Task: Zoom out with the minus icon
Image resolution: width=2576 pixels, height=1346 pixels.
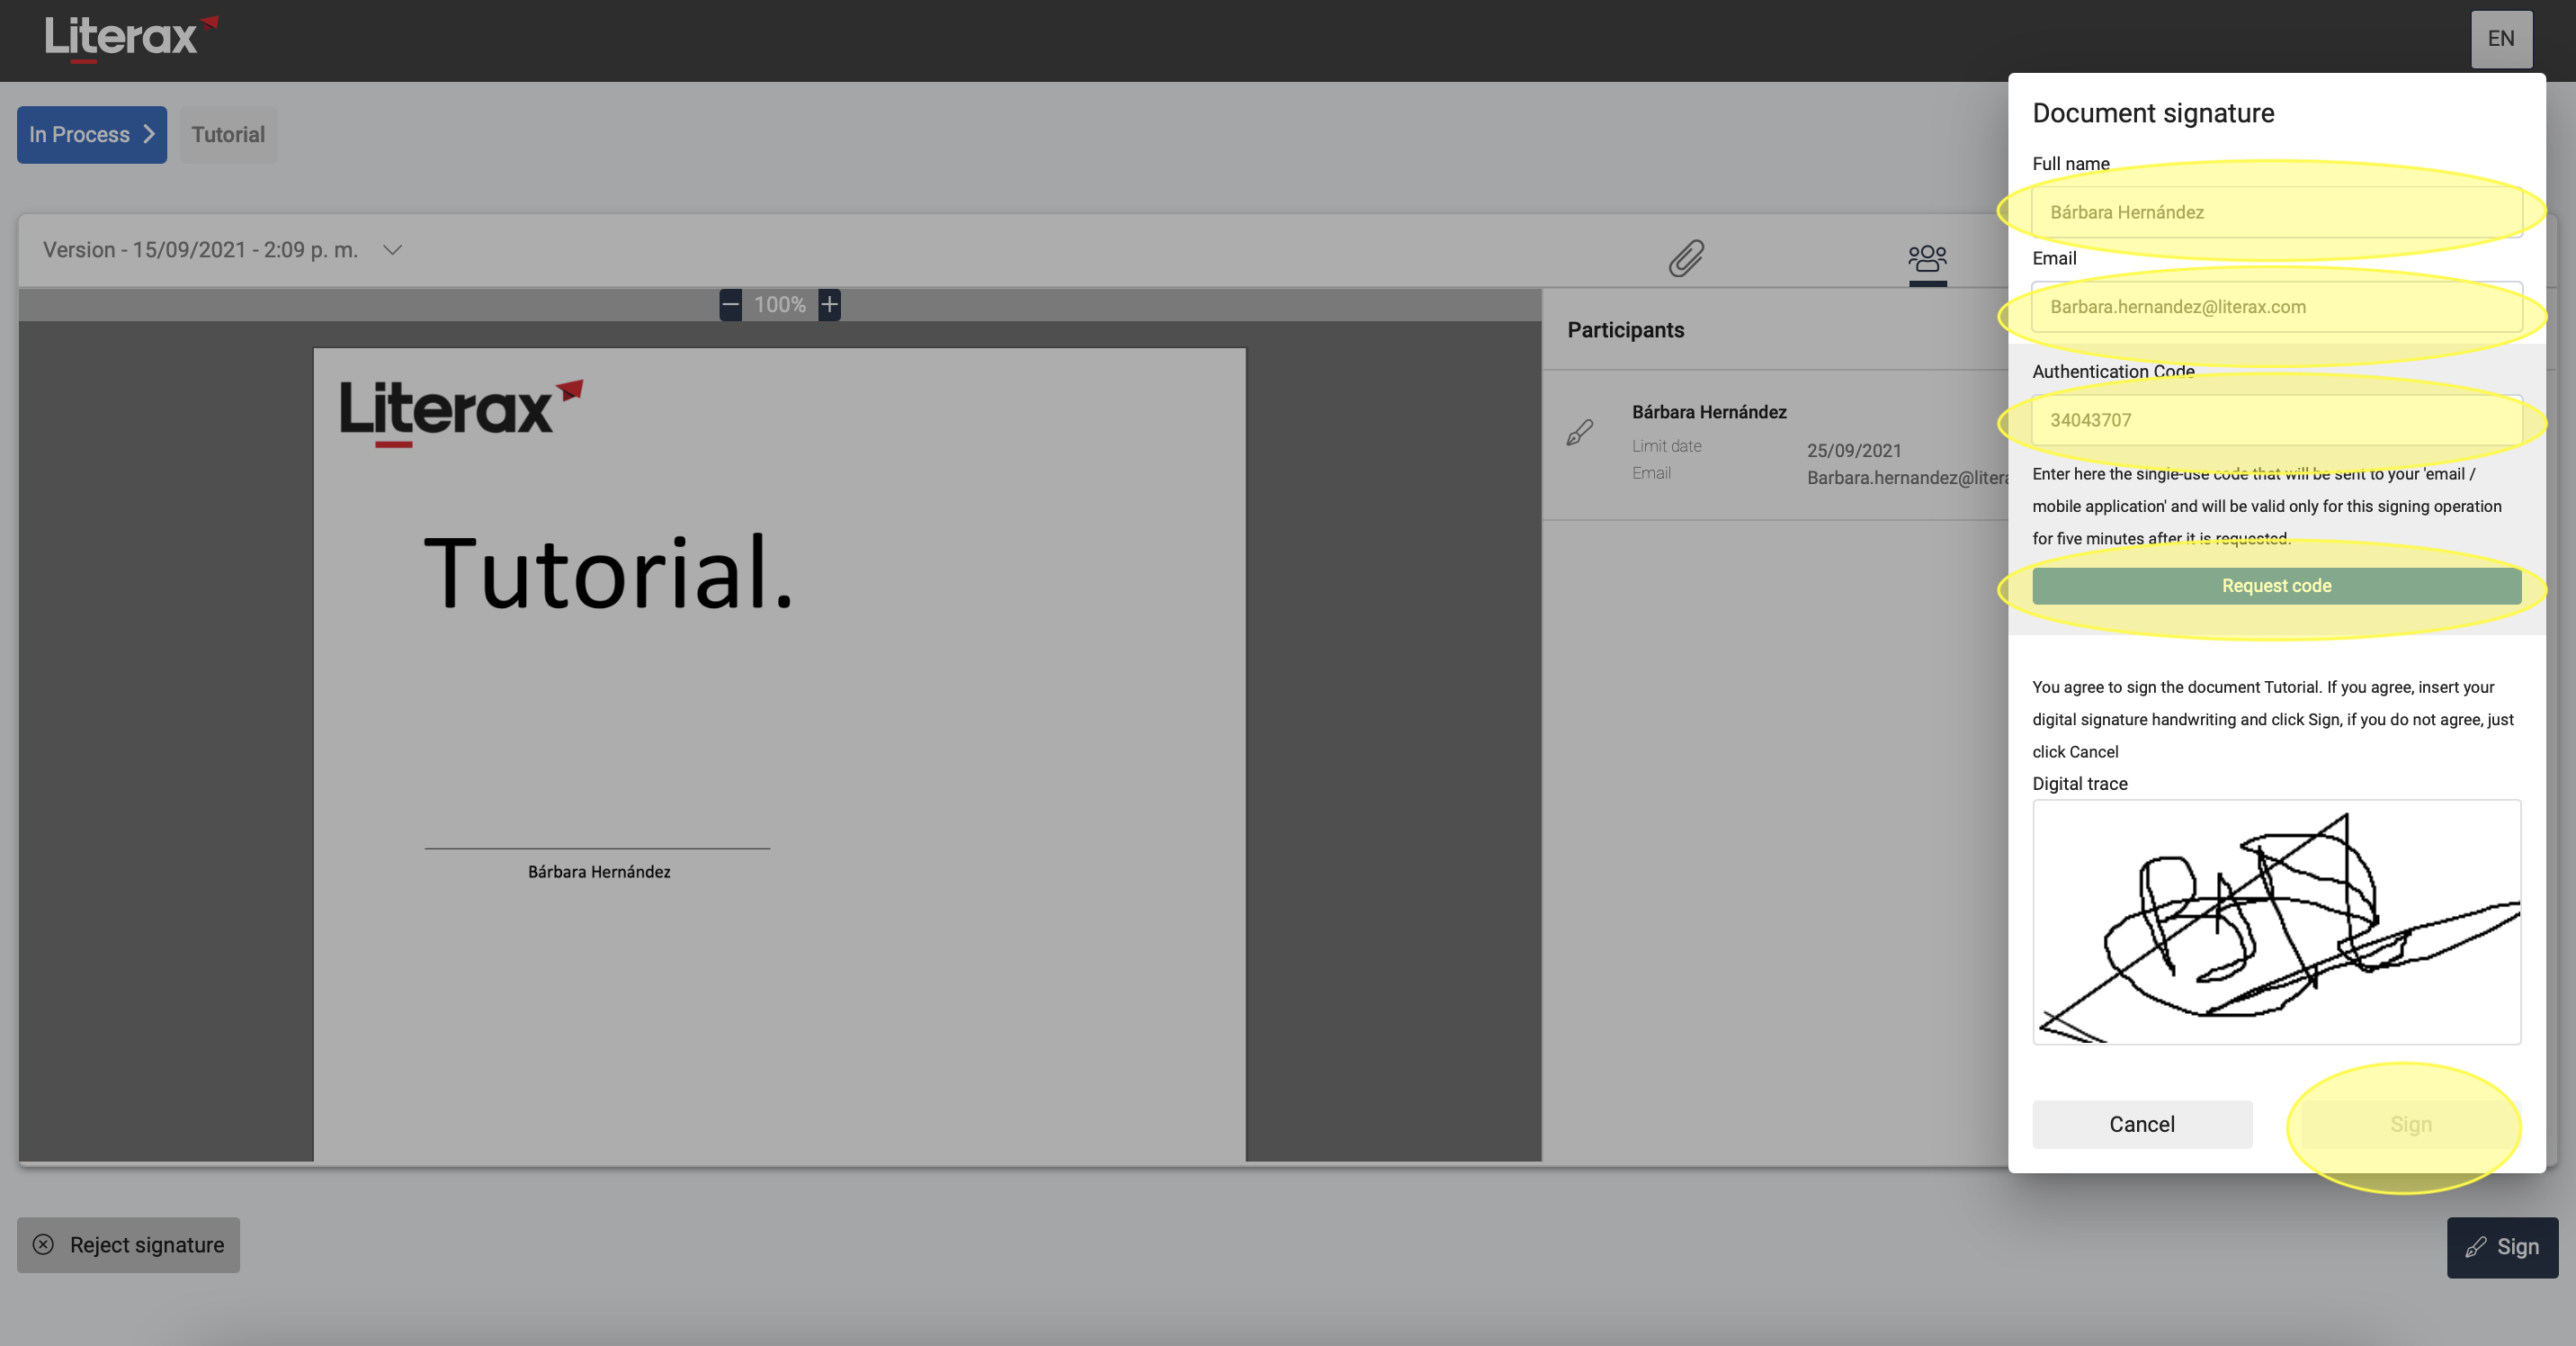Action: pyautogui.click(x=731, y=305)
